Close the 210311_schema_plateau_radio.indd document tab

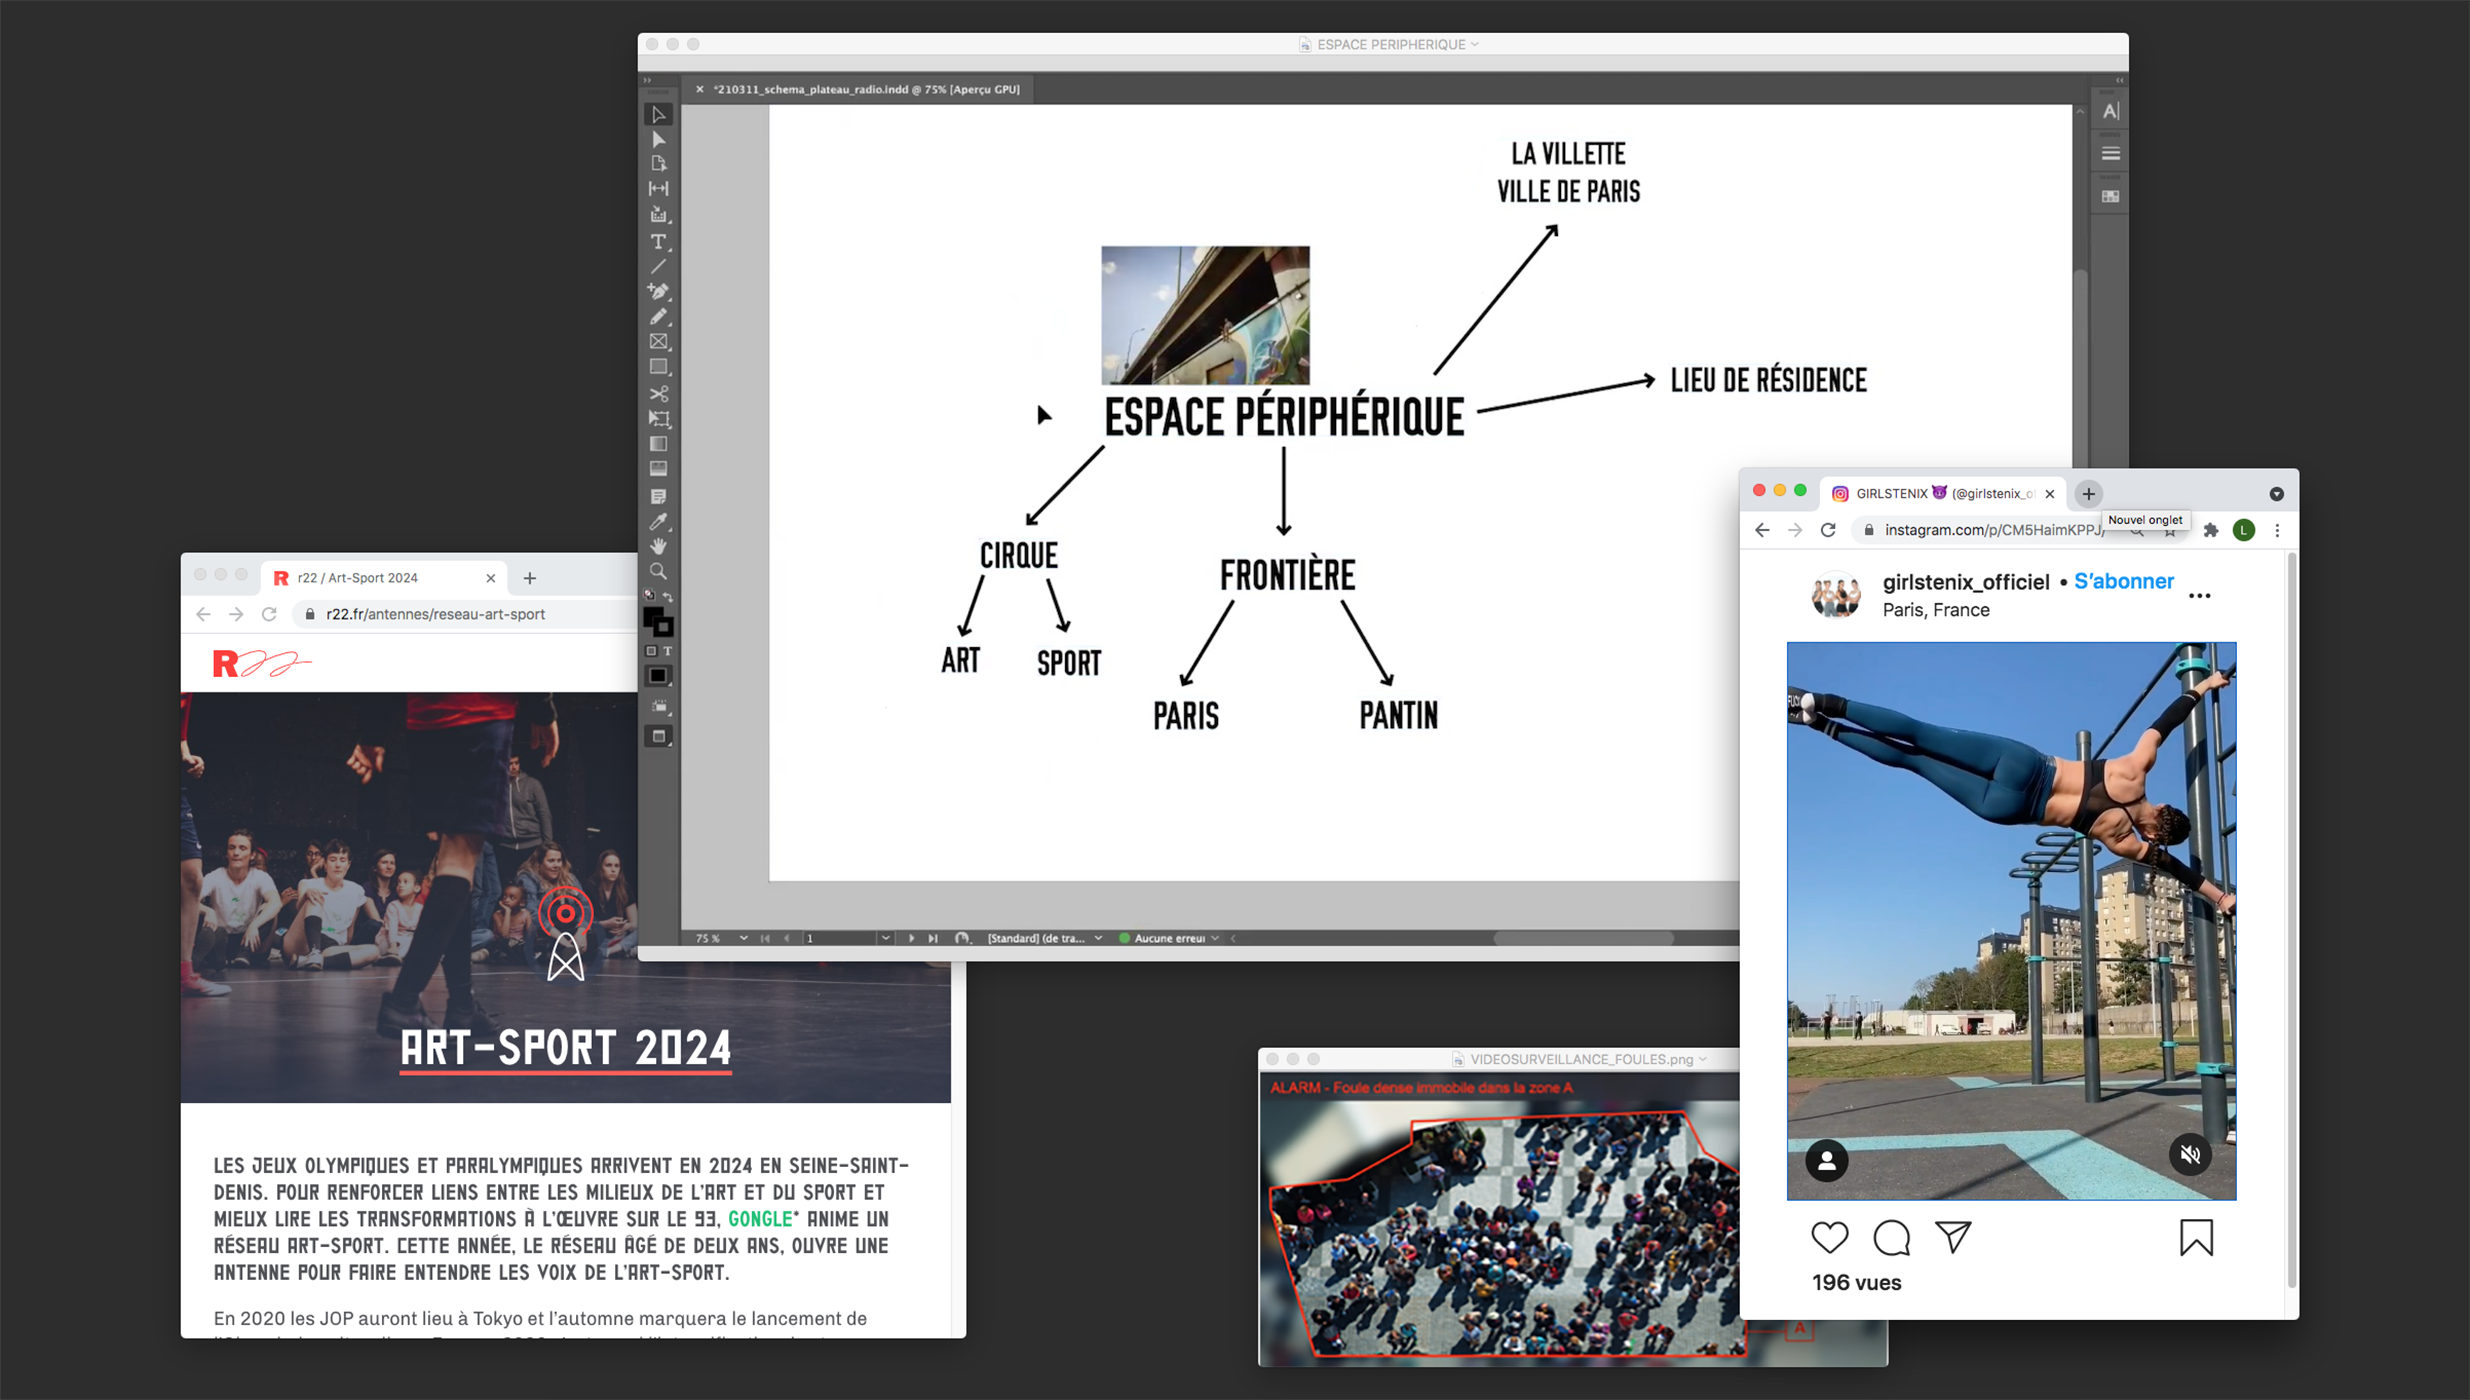[700, 89]
